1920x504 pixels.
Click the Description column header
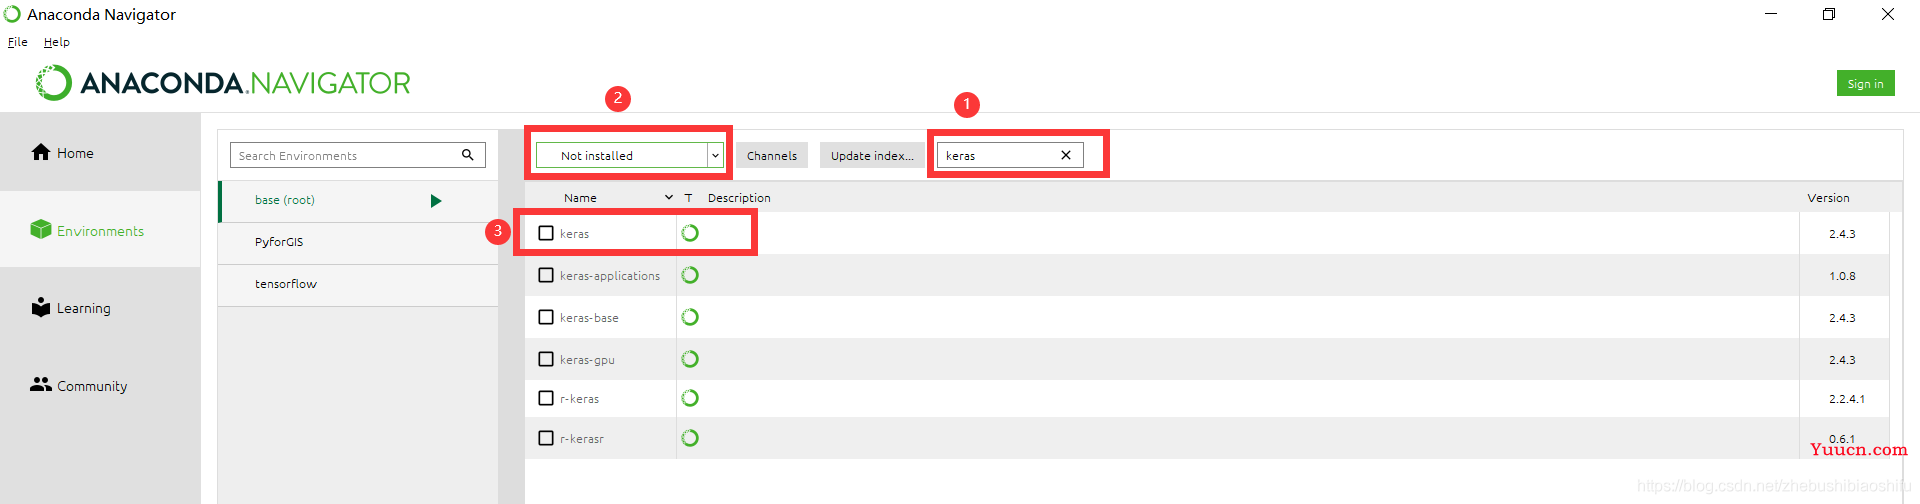(x=739, y=198)
